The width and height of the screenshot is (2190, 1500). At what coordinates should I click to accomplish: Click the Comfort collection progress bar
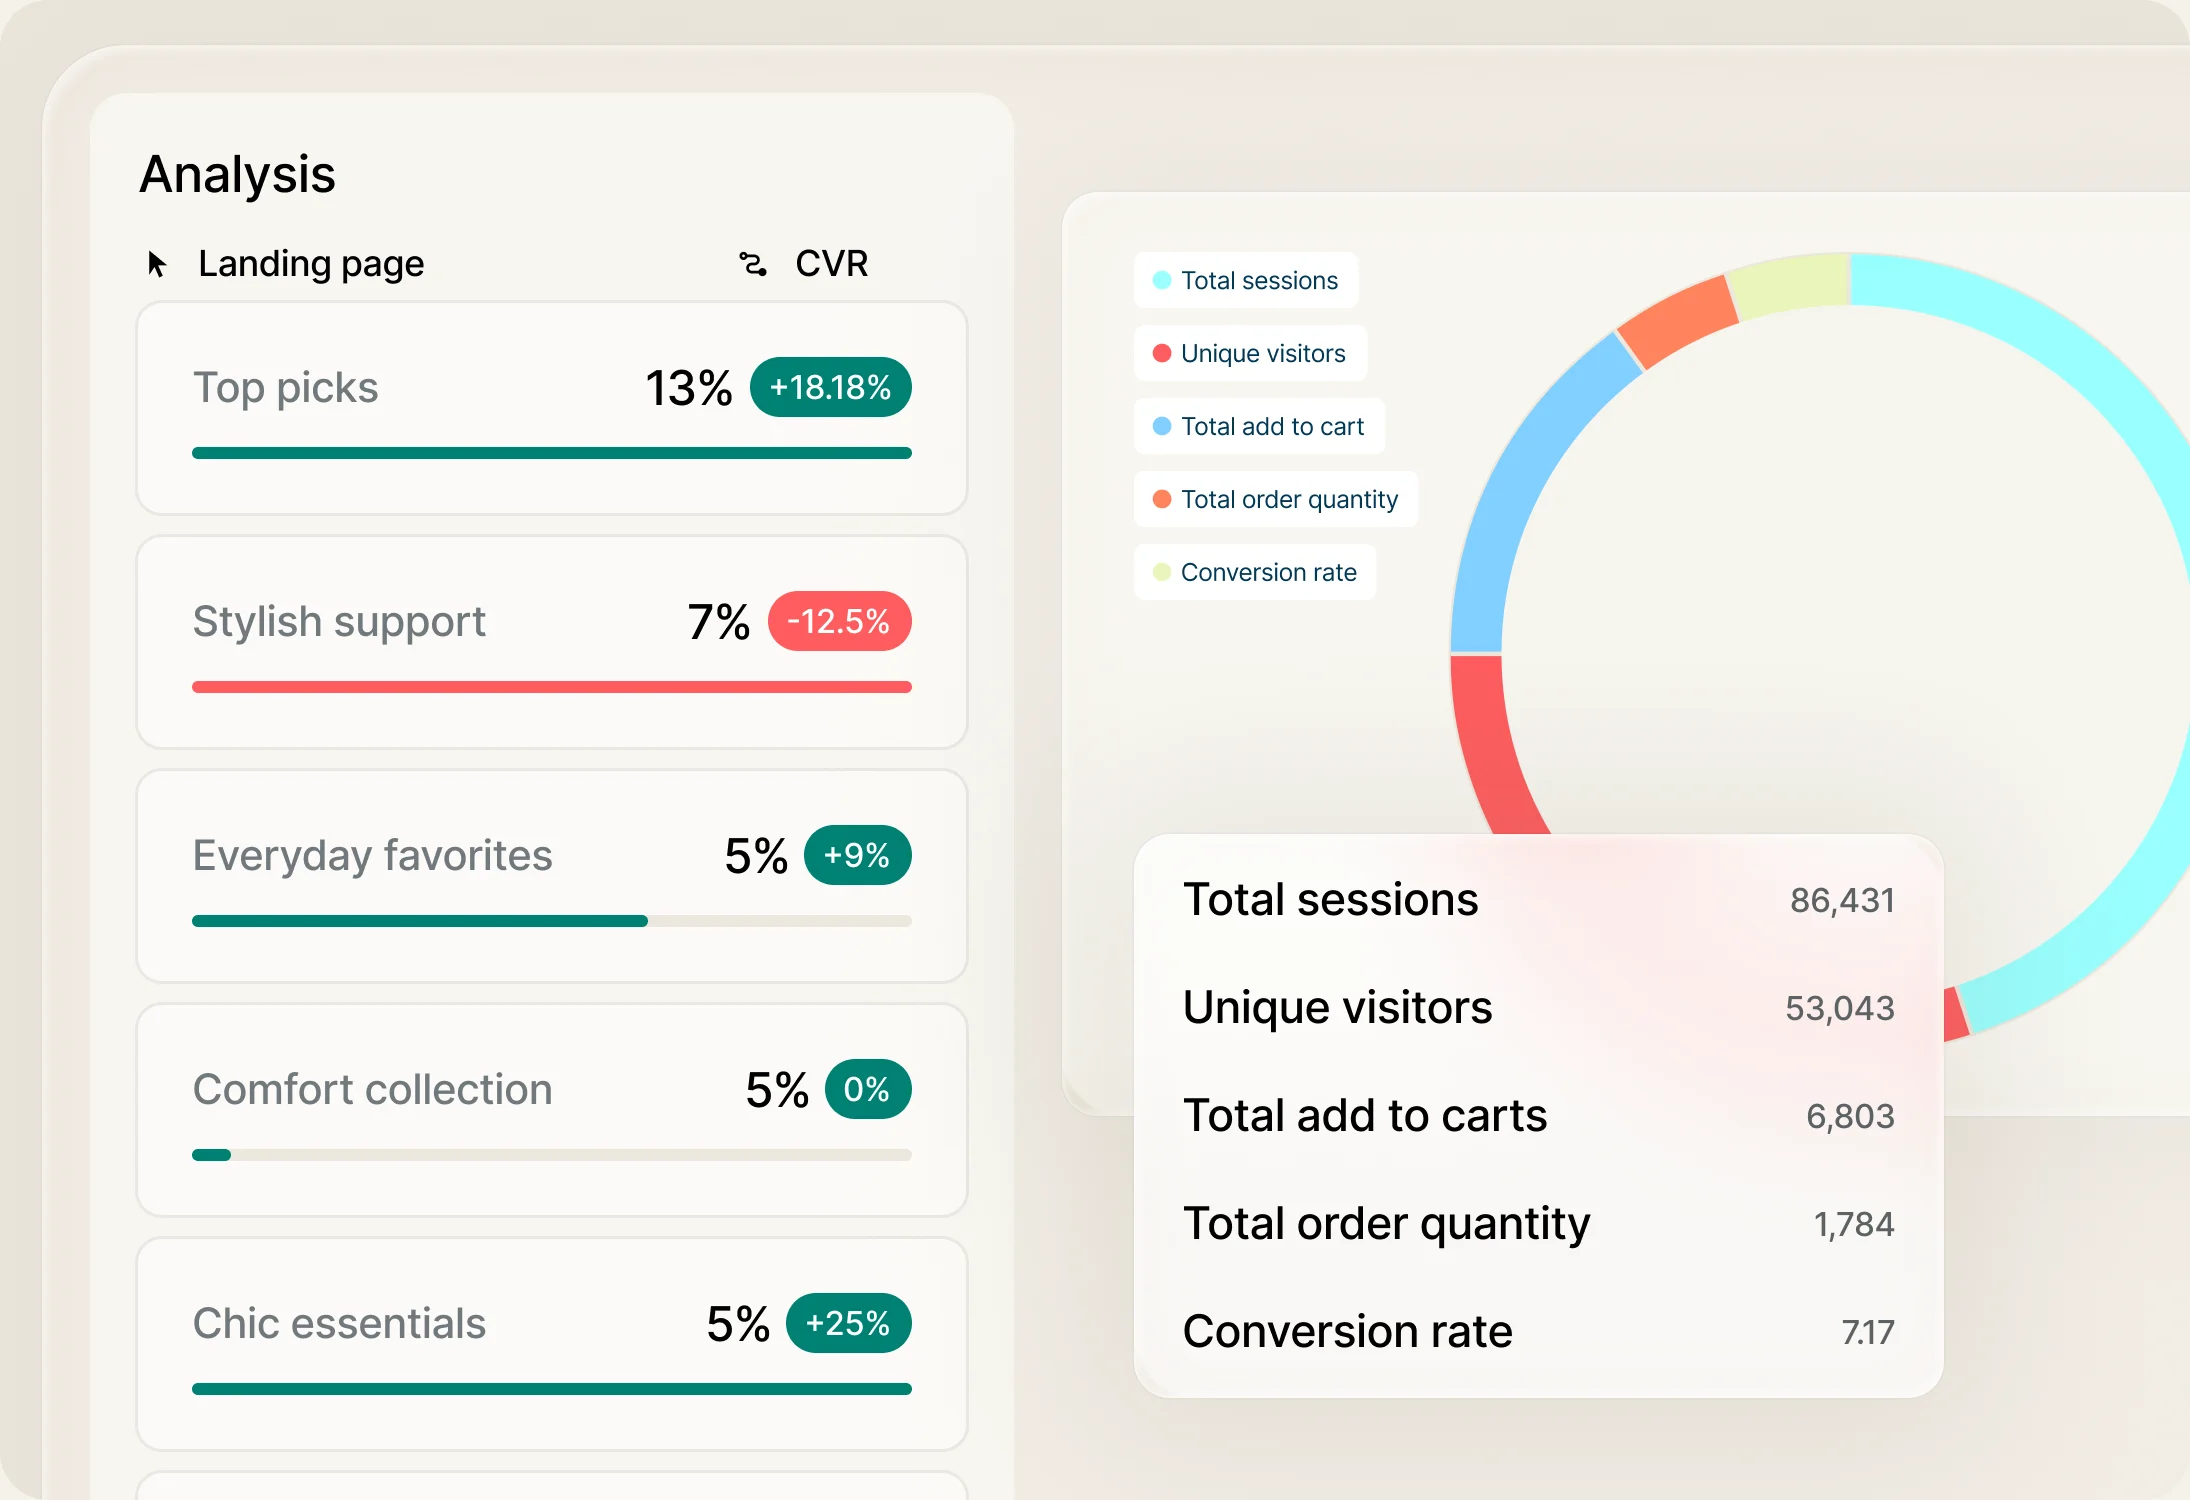click(x=552, y=1155)
